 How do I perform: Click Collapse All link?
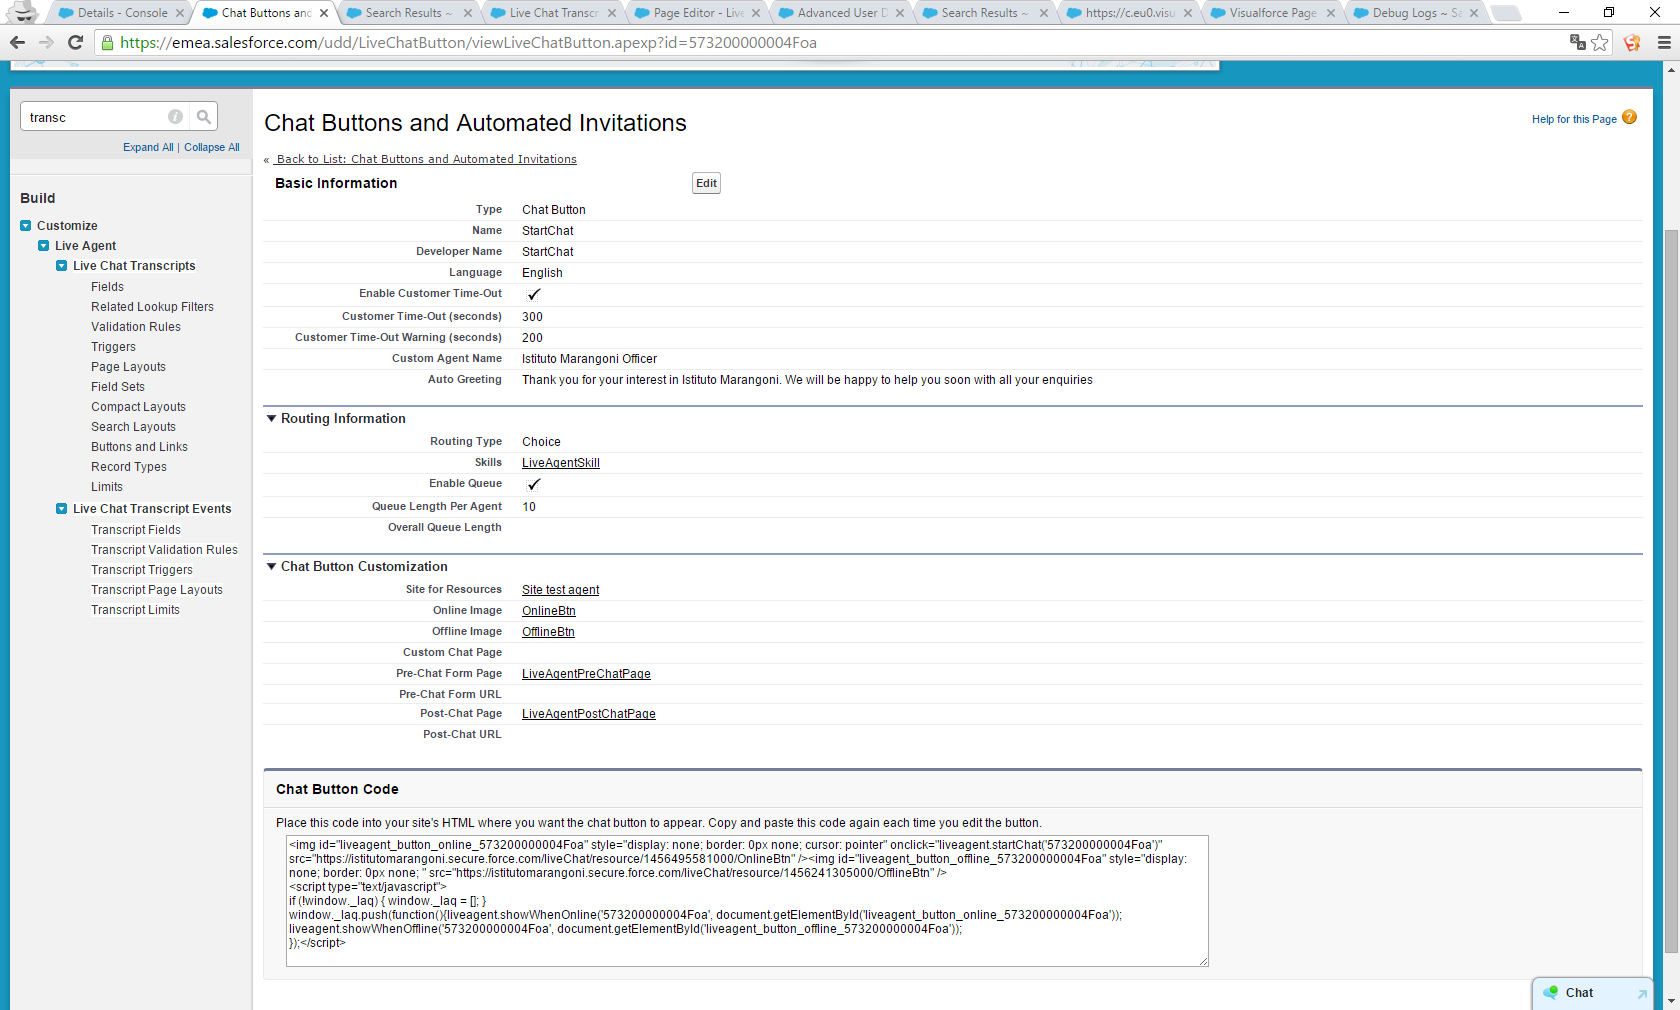(x=212, y=147)
